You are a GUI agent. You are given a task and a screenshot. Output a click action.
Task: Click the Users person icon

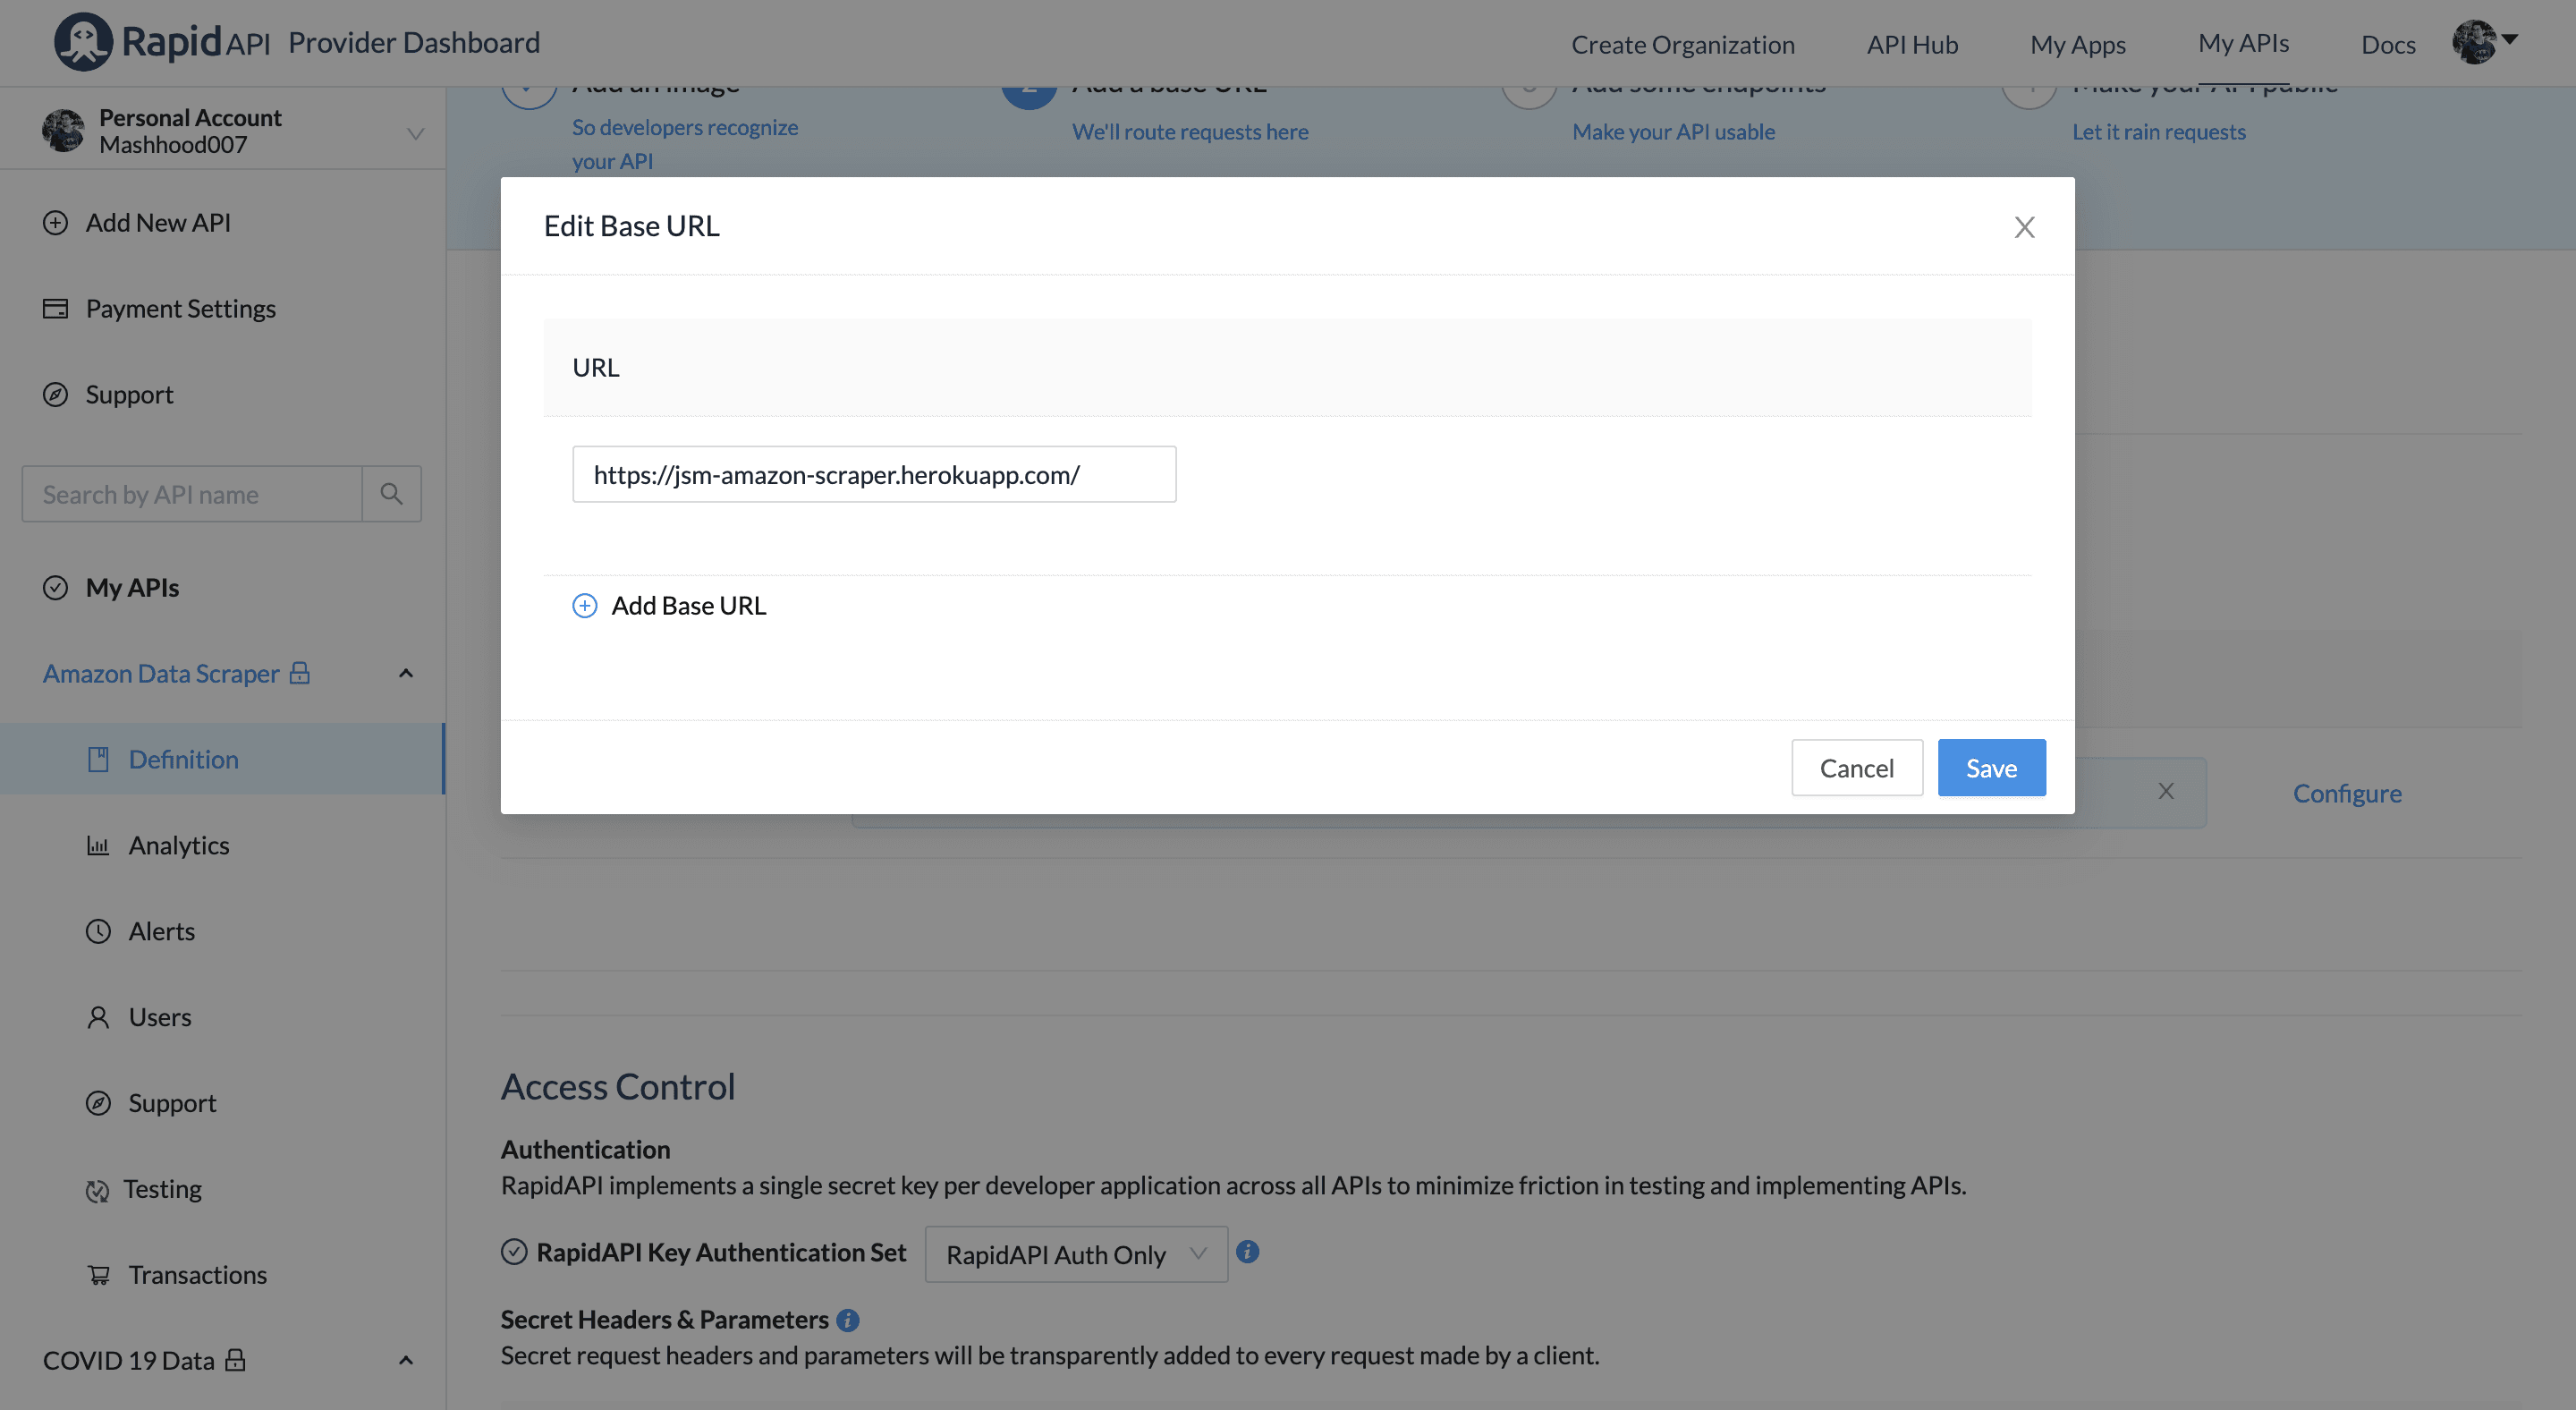pyautogui.click(x=98, y=1017)
